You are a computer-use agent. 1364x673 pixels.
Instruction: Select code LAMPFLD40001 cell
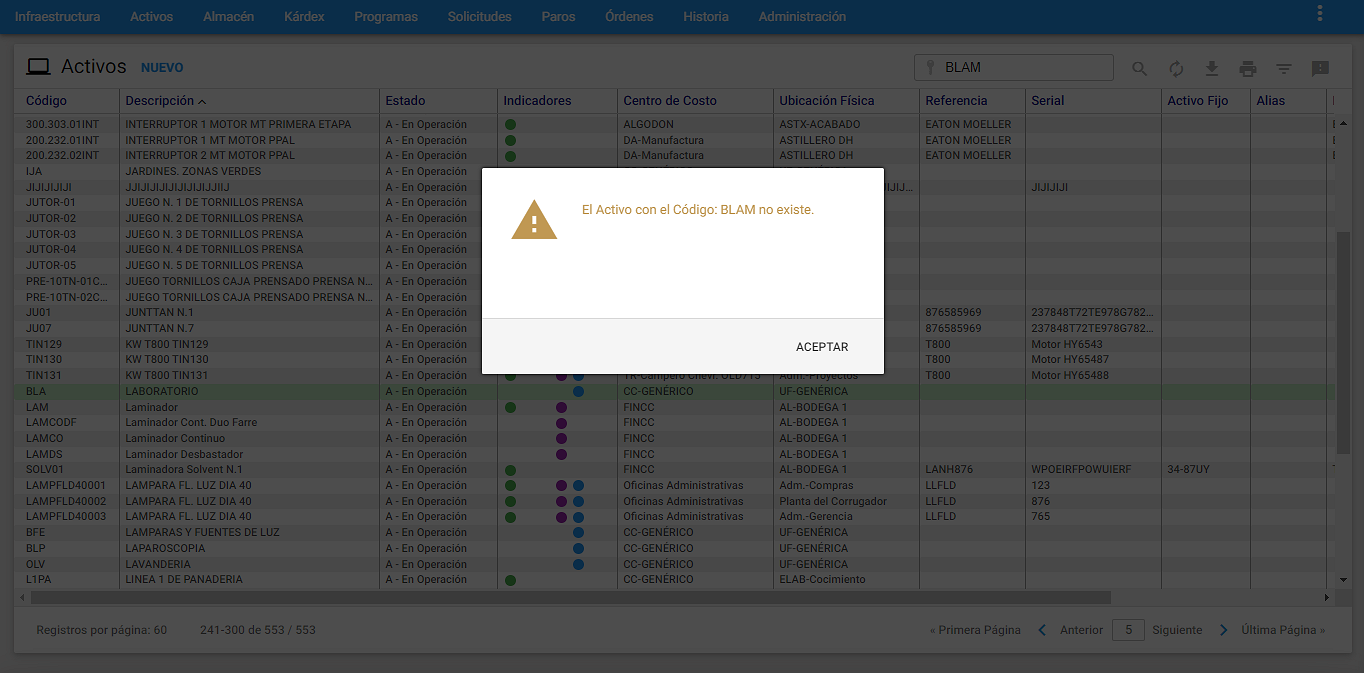pyautogui.click(x=66, y=485)
